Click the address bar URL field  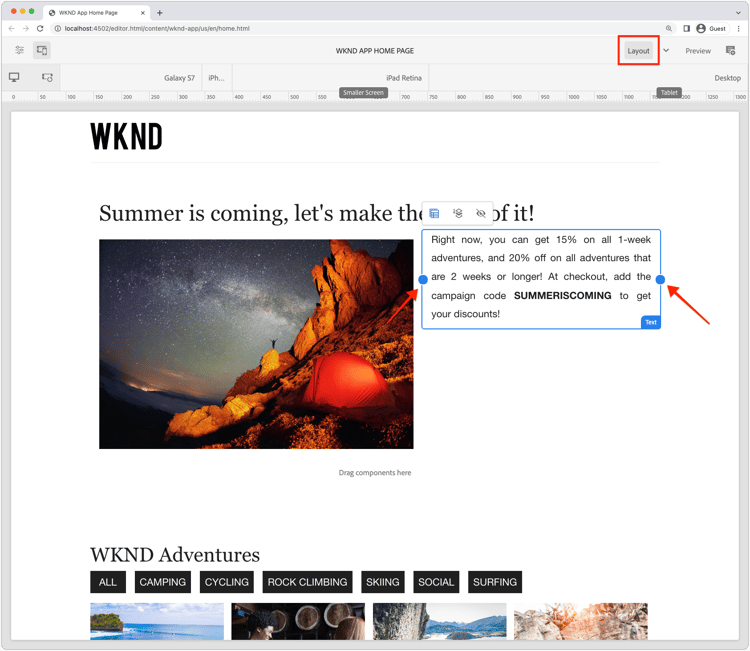(x=363, y=29)
